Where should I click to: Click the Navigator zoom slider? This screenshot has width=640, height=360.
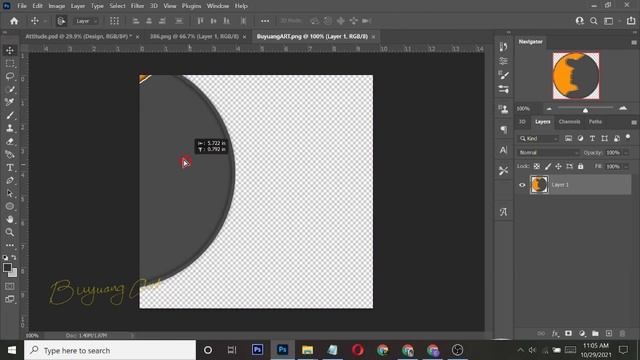click(x=585, y=109)
